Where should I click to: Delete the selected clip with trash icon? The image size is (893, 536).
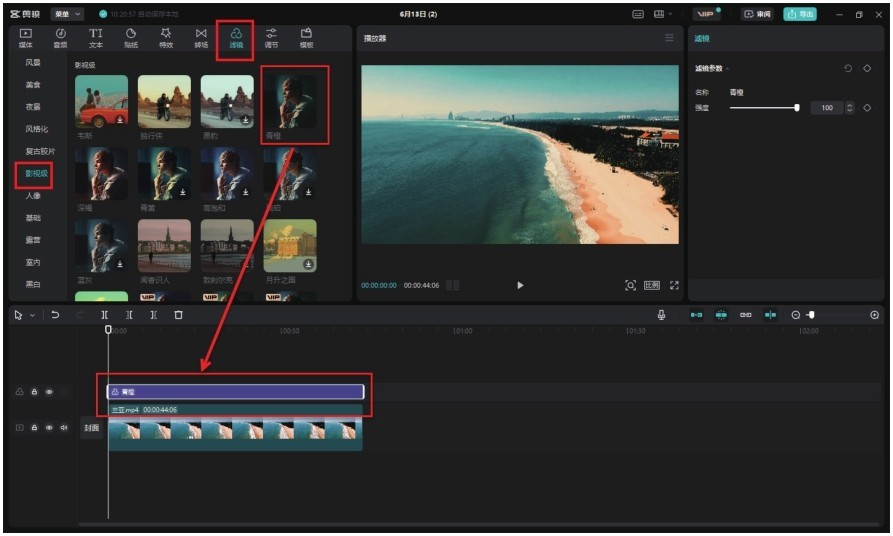(x=178, y=314)
